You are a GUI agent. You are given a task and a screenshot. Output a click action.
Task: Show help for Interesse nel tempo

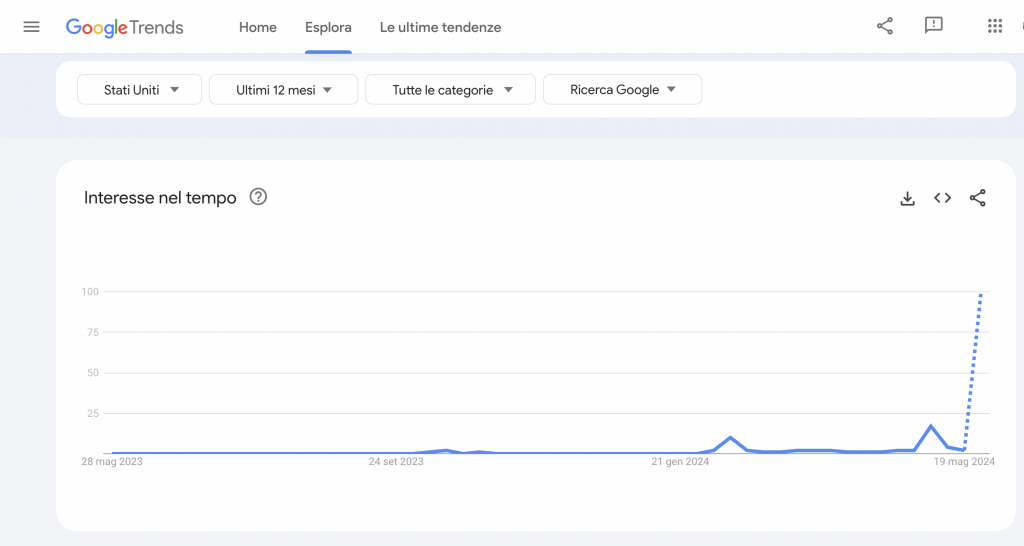(x=258, y=197)
